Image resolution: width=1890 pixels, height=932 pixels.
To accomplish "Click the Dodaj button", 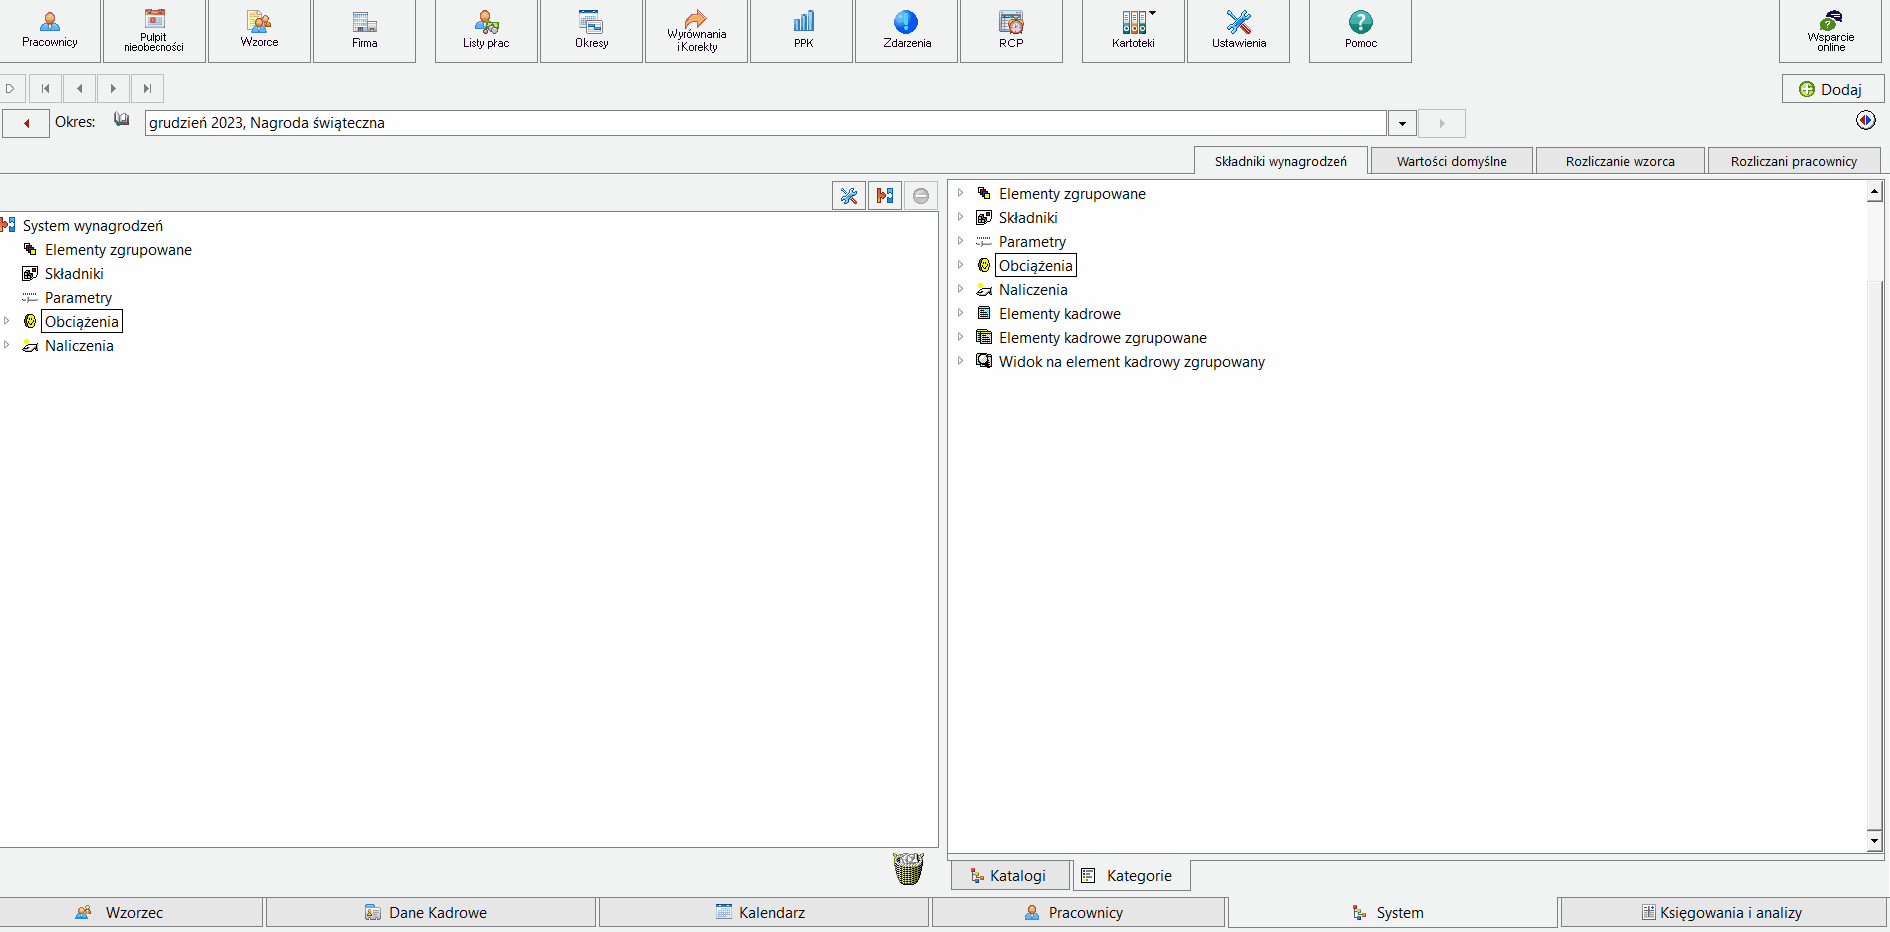I will point(1832,89).
